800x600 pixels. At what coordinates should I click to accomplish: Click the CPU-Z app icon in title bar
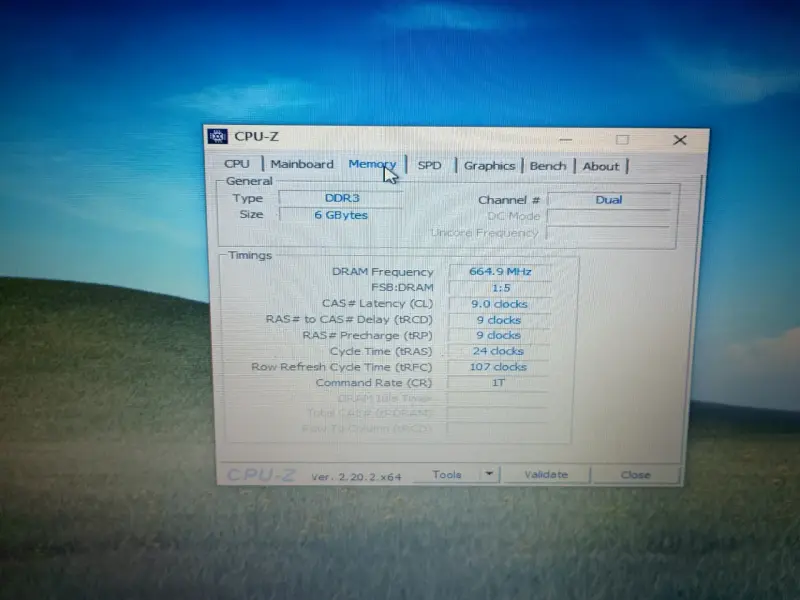pos(218,136)
